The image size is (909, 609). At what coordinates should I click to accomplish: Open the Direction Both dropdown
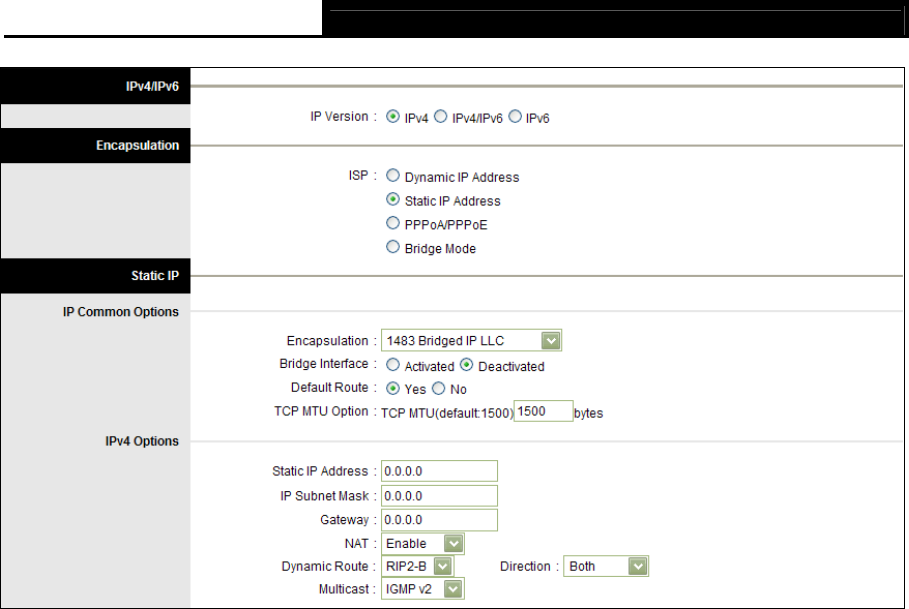pos(606,566)
